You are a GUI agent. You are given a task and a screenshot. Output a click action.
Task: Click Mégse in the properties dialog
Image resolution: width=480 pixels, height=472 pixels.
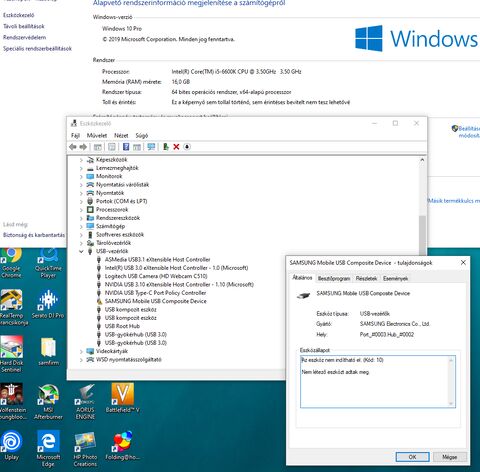(449, 457)
